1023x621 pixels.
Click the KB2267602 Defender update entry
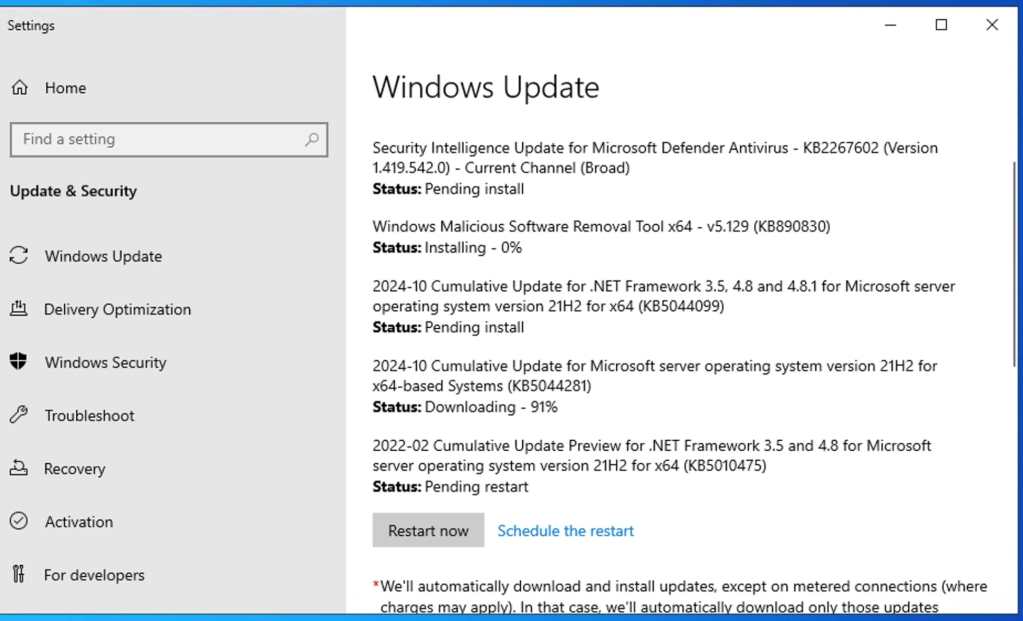655,148
